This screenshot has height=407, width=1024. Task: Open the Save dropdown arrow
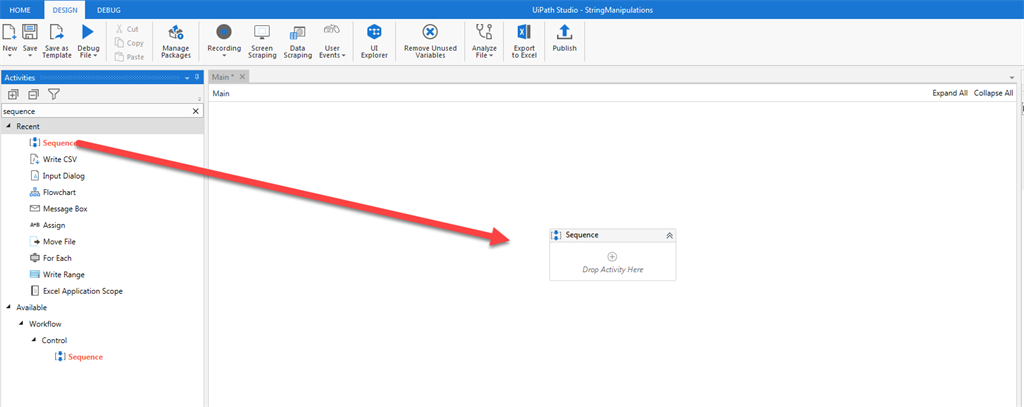(x=29, y=56)
